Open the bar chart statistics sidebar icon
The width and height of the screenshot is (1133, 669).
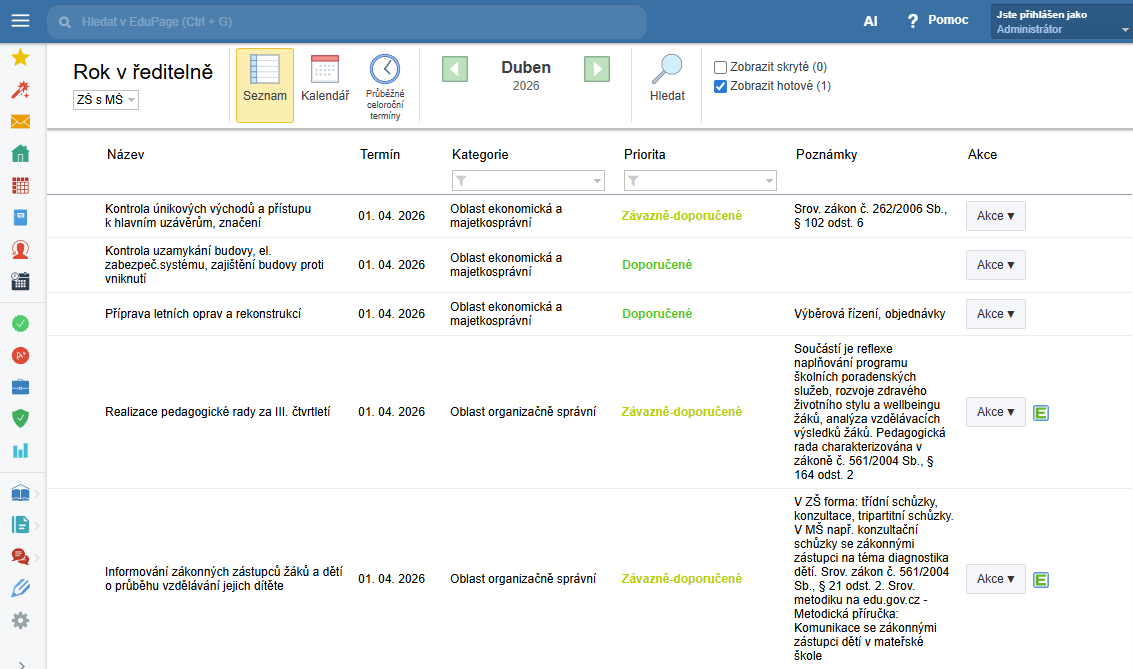pyautogui.click(x=20, y=450)
